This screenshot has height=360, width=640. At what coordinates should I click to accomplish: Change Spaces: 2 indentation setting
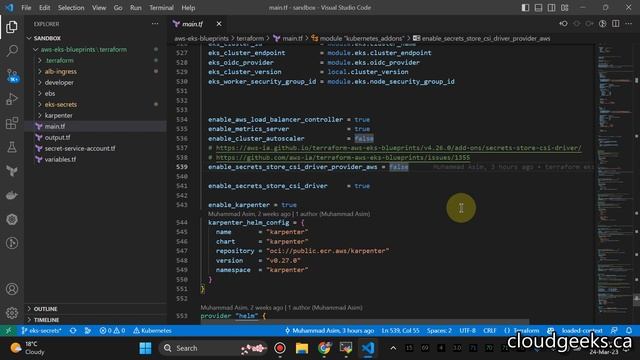pyautogui.click(x=439, y=331)
